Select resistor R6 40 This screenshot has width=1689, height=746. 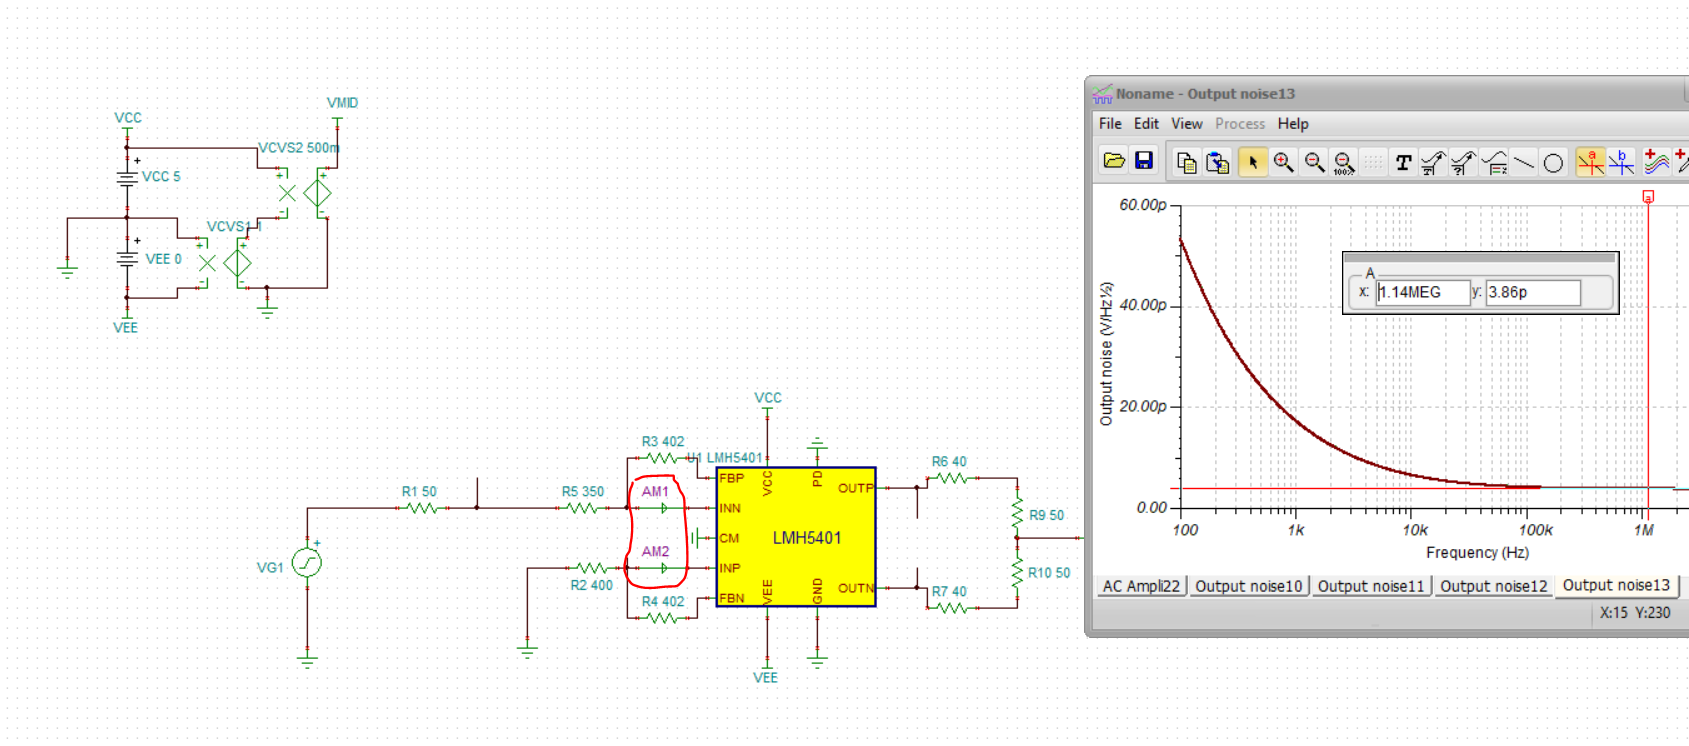point(951,478)
